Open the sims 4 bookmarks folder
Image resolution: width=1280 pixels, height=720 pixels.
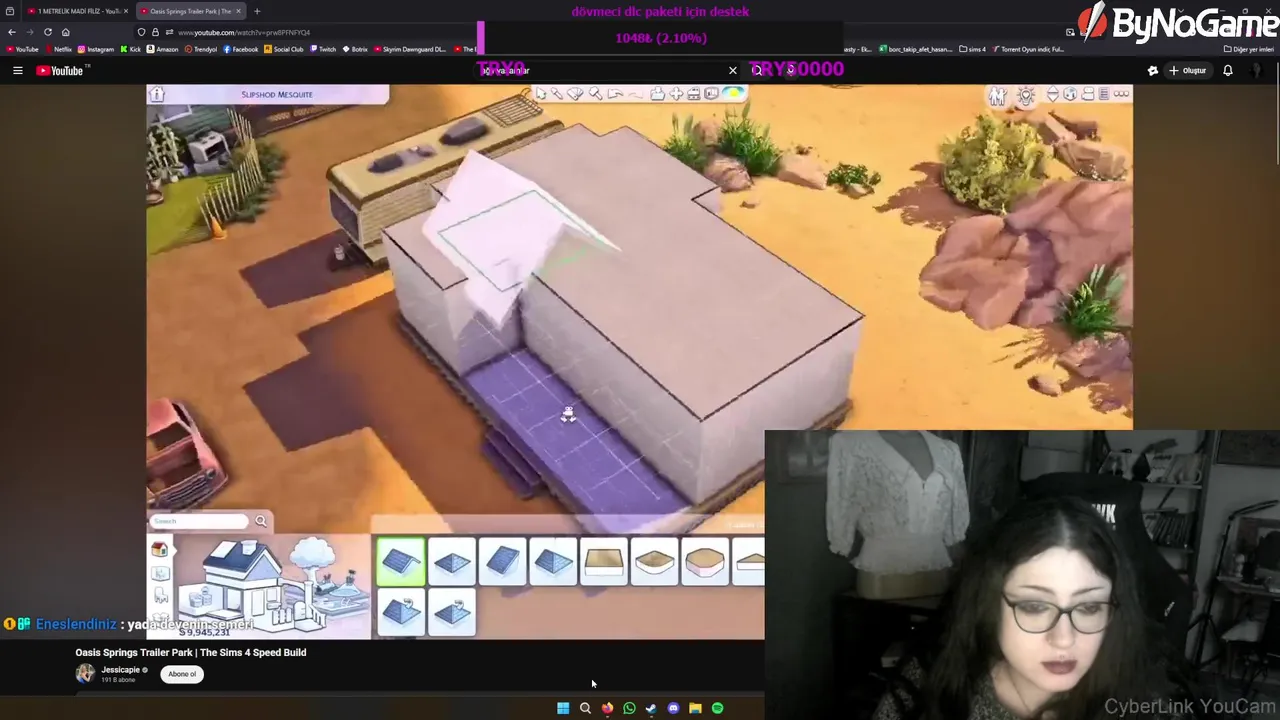click(x=972, y=49)
